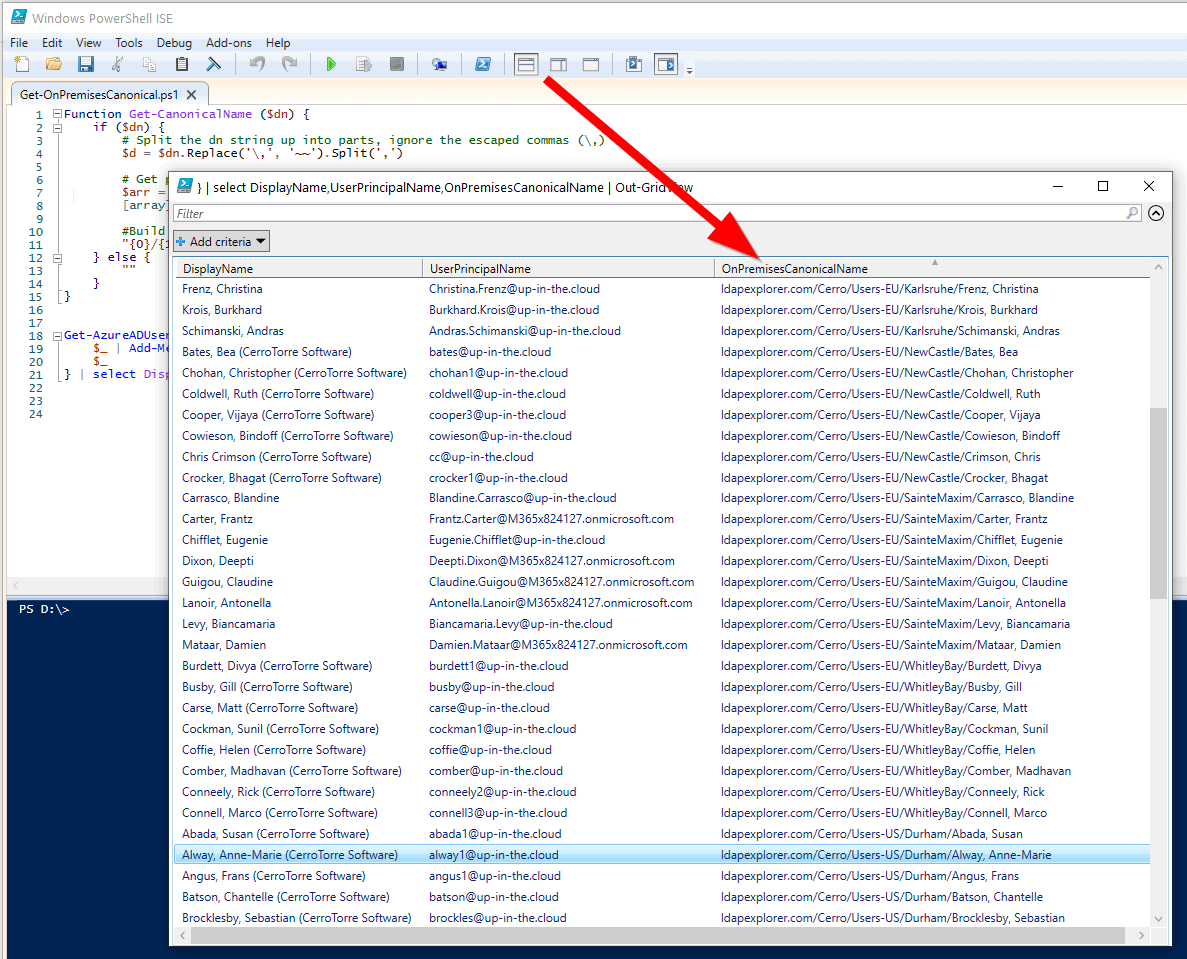Show script pane maximized layout icon
The height and width of the screenshot is (959, 1187).
coord(591,64)
